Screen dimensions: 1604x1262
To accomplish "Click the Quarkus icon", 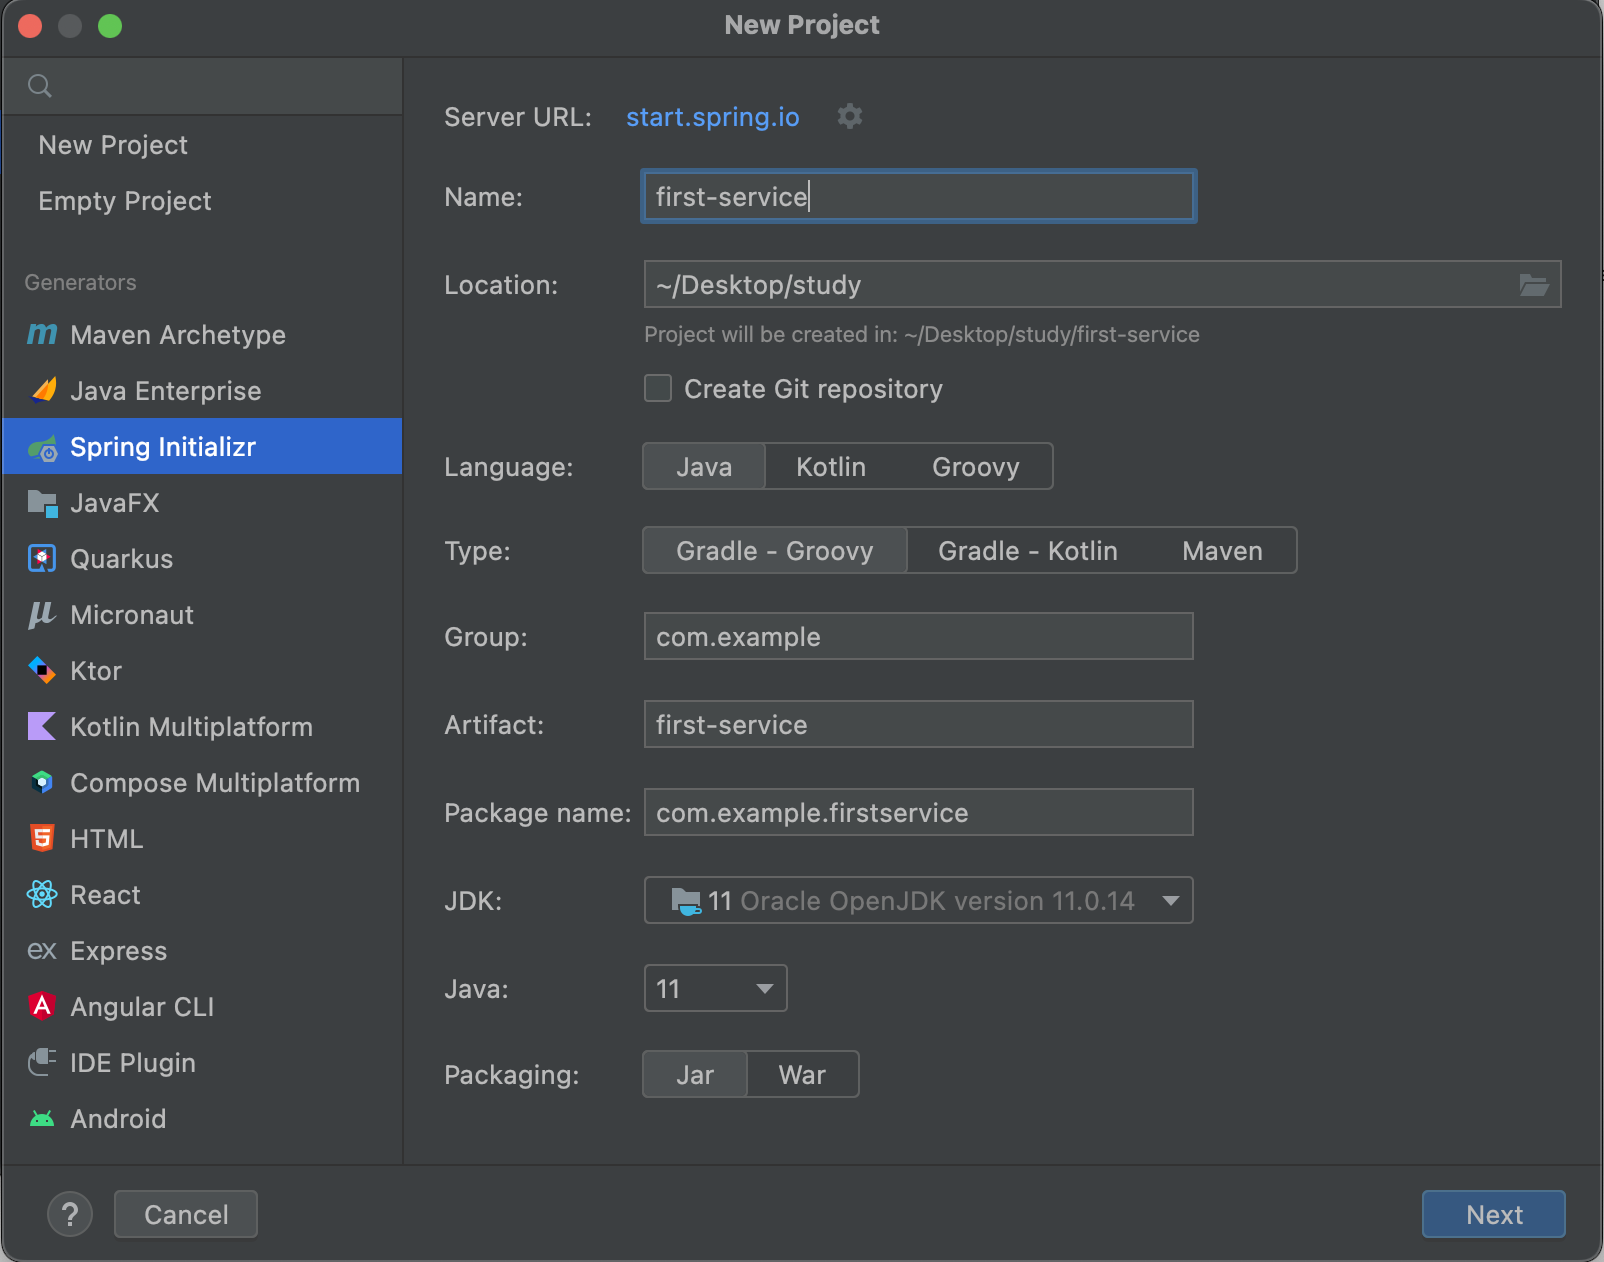I will (42, 558).
